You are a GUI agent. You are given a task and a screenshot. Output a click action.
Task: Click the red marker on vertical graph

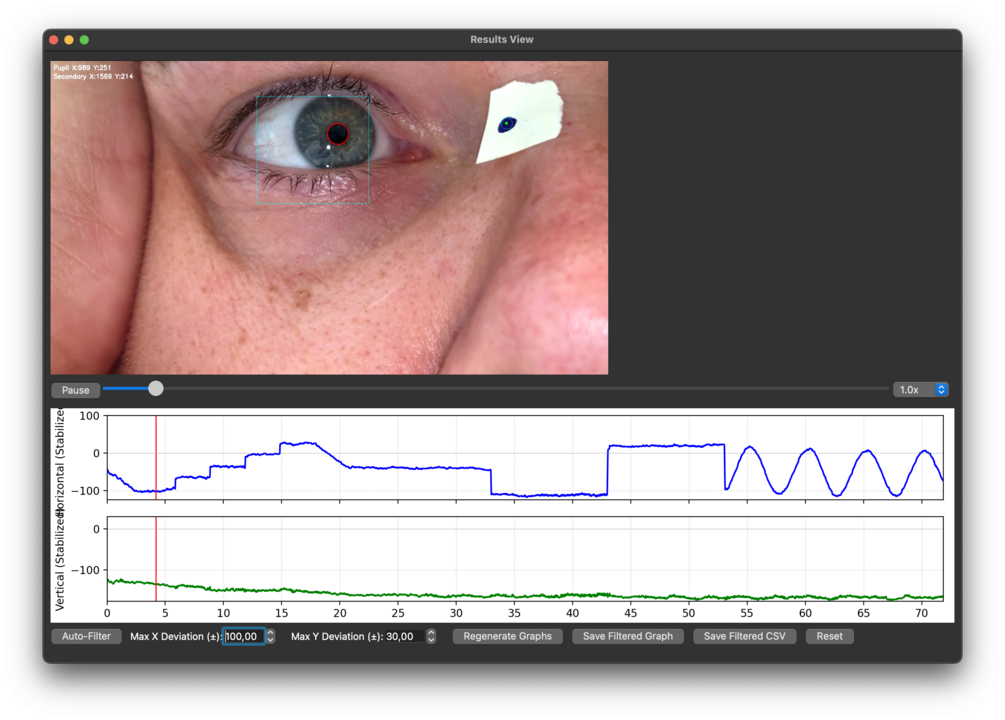(x=156, y=558)
